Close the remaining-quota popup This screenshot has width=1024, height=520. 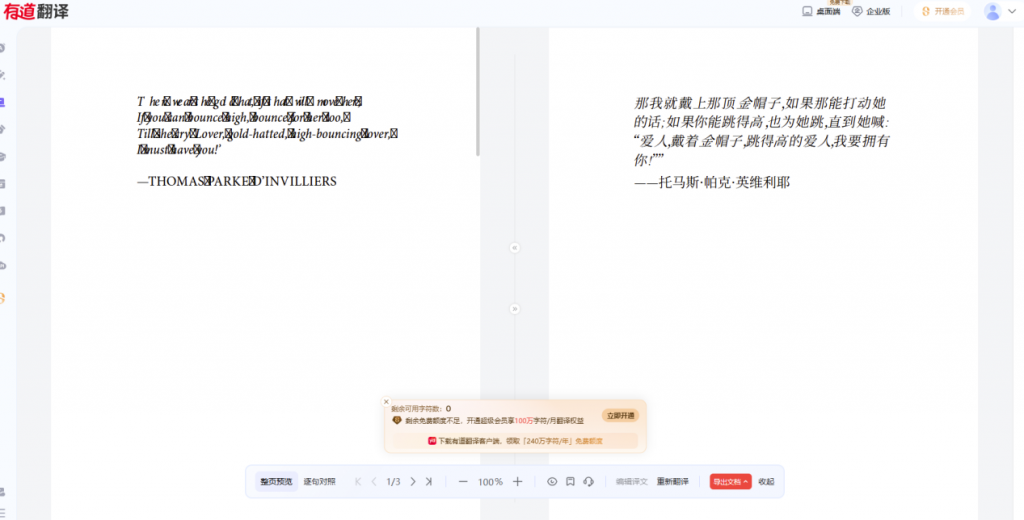[386, 402]
